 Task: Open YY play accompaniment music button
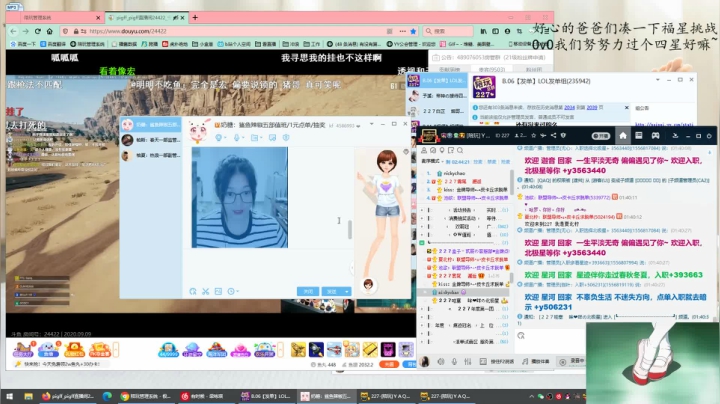pyautogui.click(x=536, y=362)
